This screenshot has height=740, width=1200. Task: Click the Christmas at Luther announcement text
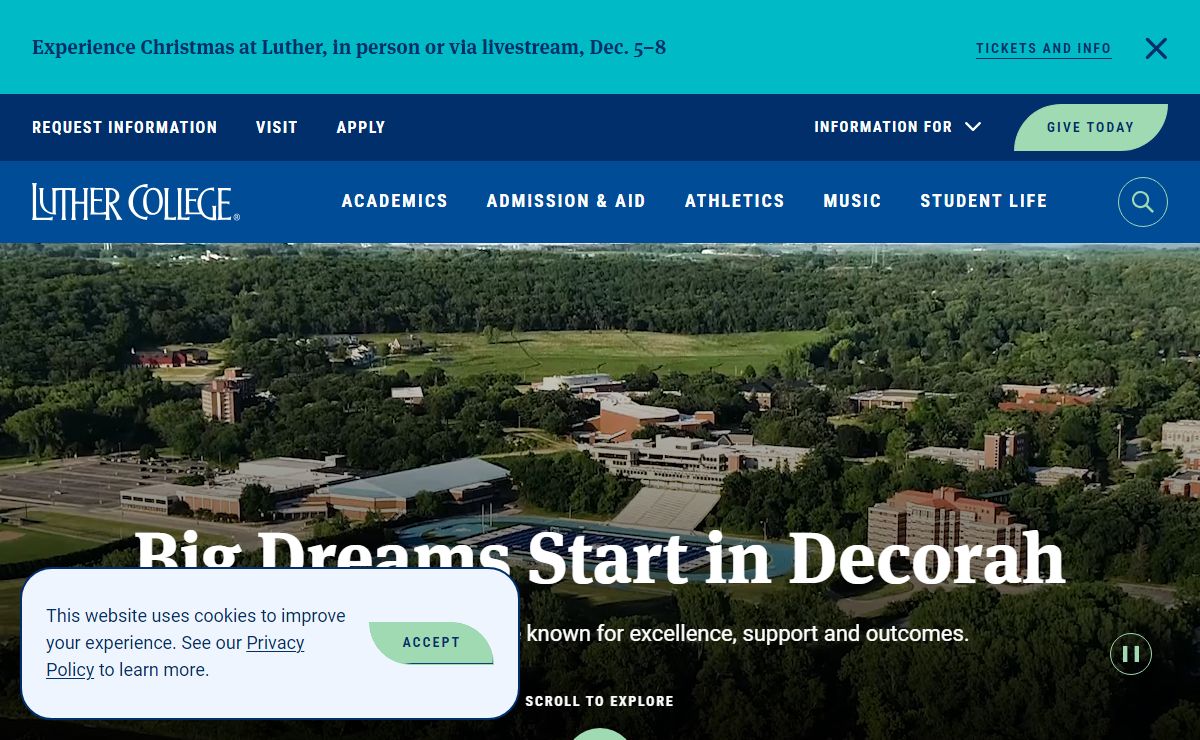pyautogui.click(x=349, y=47)
